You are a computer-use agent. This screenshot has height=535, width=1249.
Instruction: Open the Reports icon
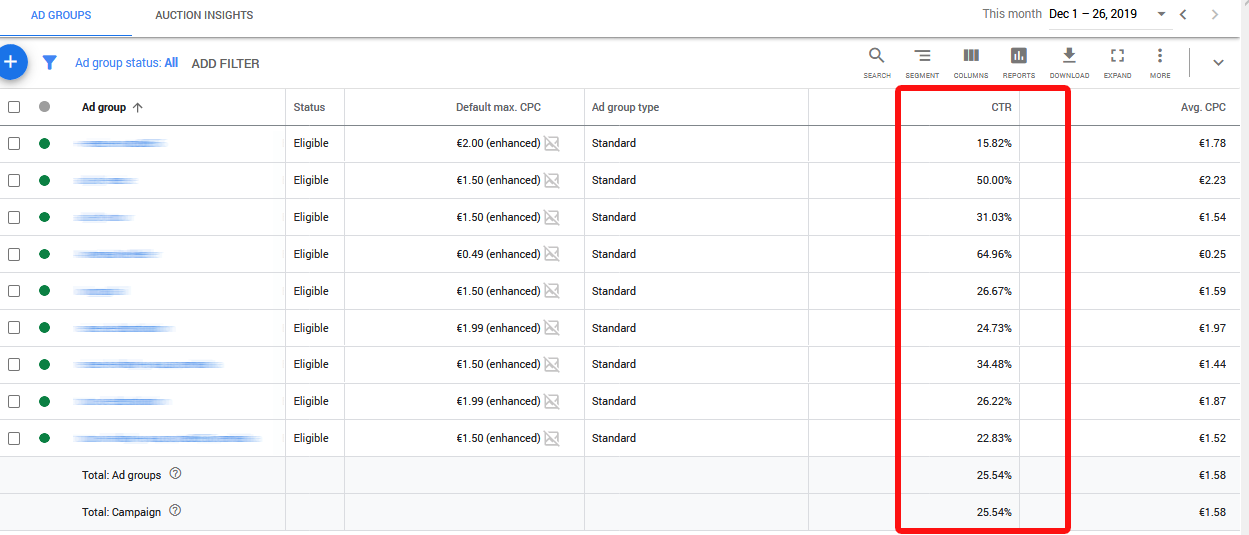[x=1018, y=61]
